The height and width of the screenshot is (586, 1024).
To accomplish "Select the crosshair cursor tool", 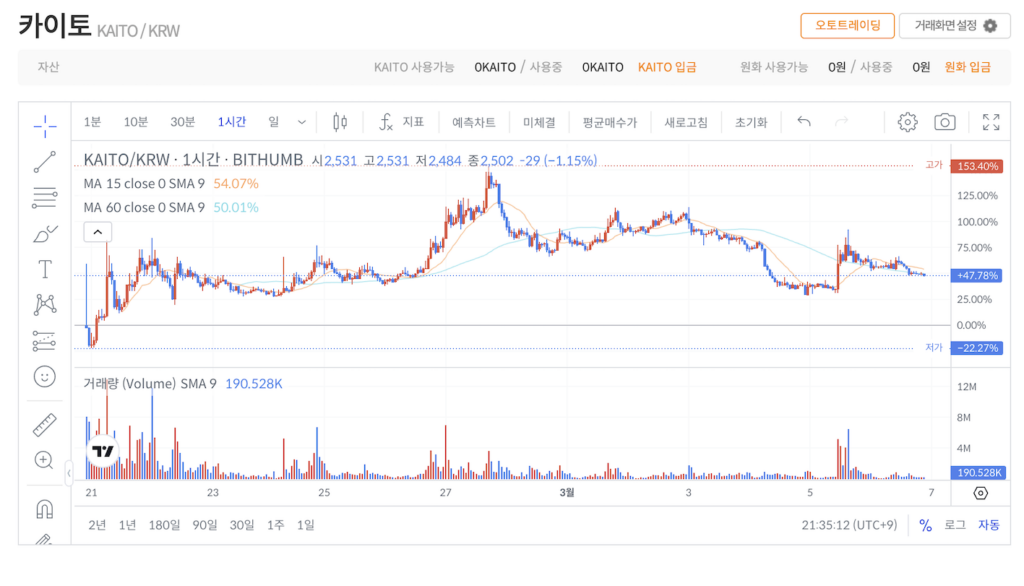I will click(x=44, y=126).
